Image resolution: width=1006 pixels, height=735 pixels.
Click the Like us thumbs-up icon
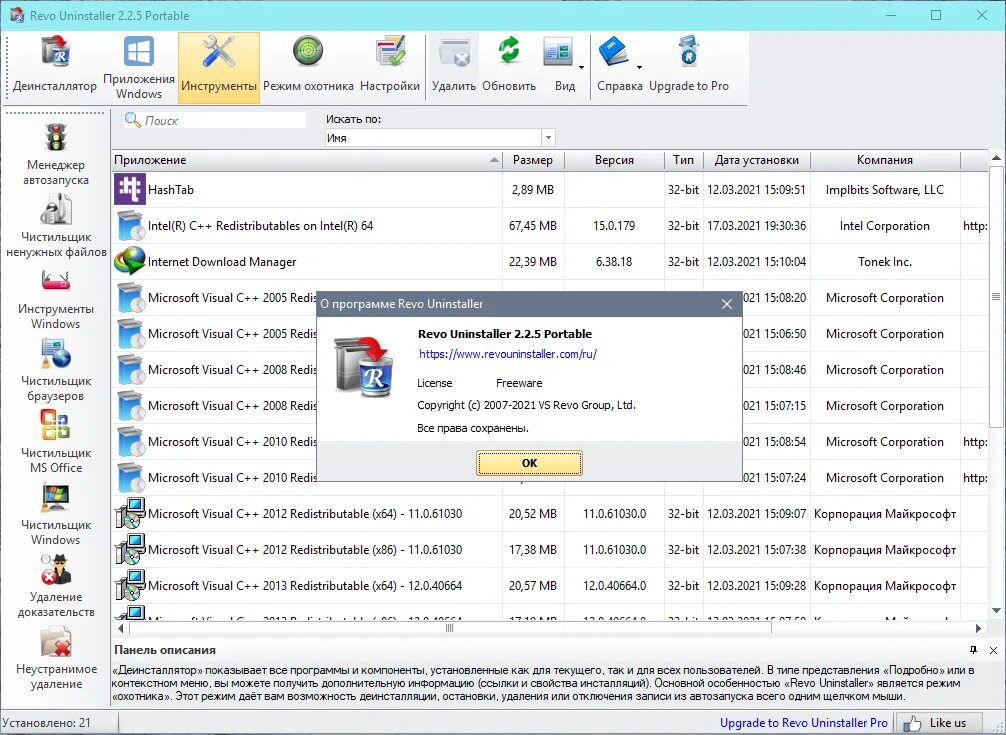[x=912, y=723]
